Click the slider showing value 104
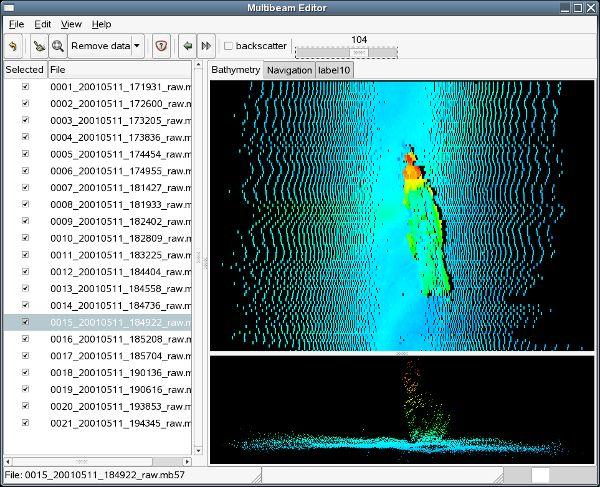This screenshot has width=600, height=487. point(360,52)
